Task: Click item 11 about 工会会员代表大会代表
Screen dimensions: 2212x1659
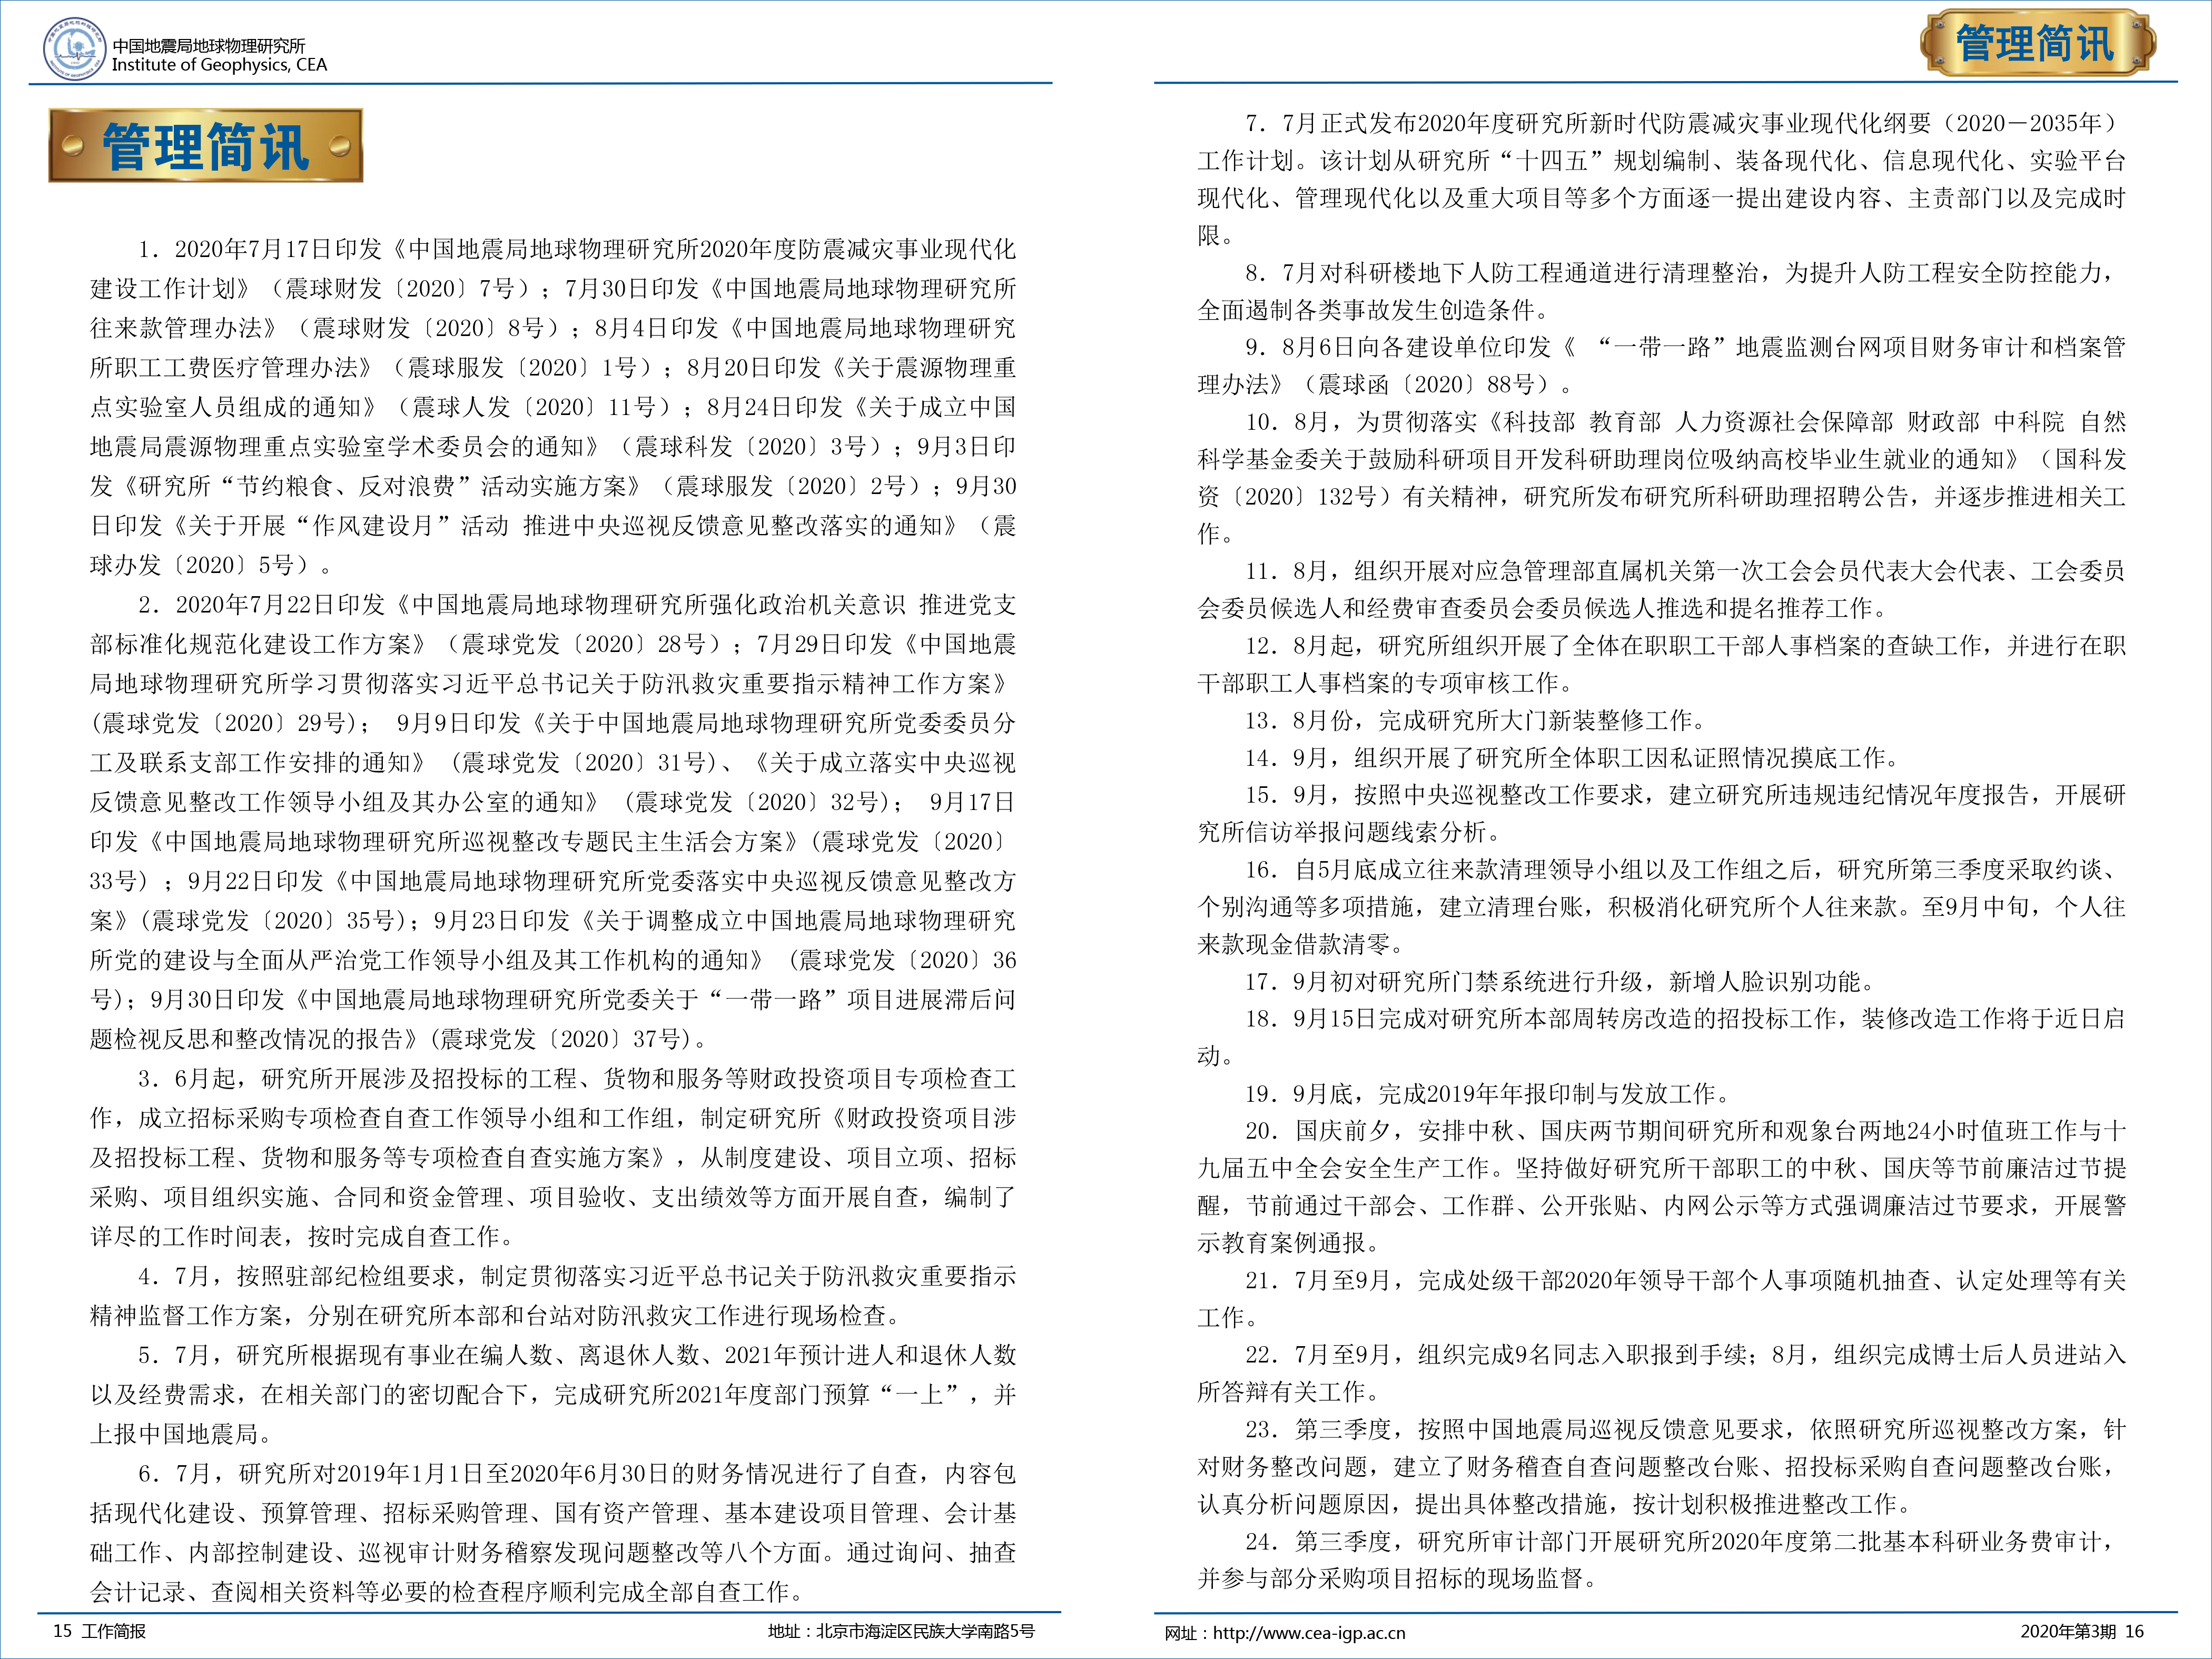Action: coord(1661,589)
